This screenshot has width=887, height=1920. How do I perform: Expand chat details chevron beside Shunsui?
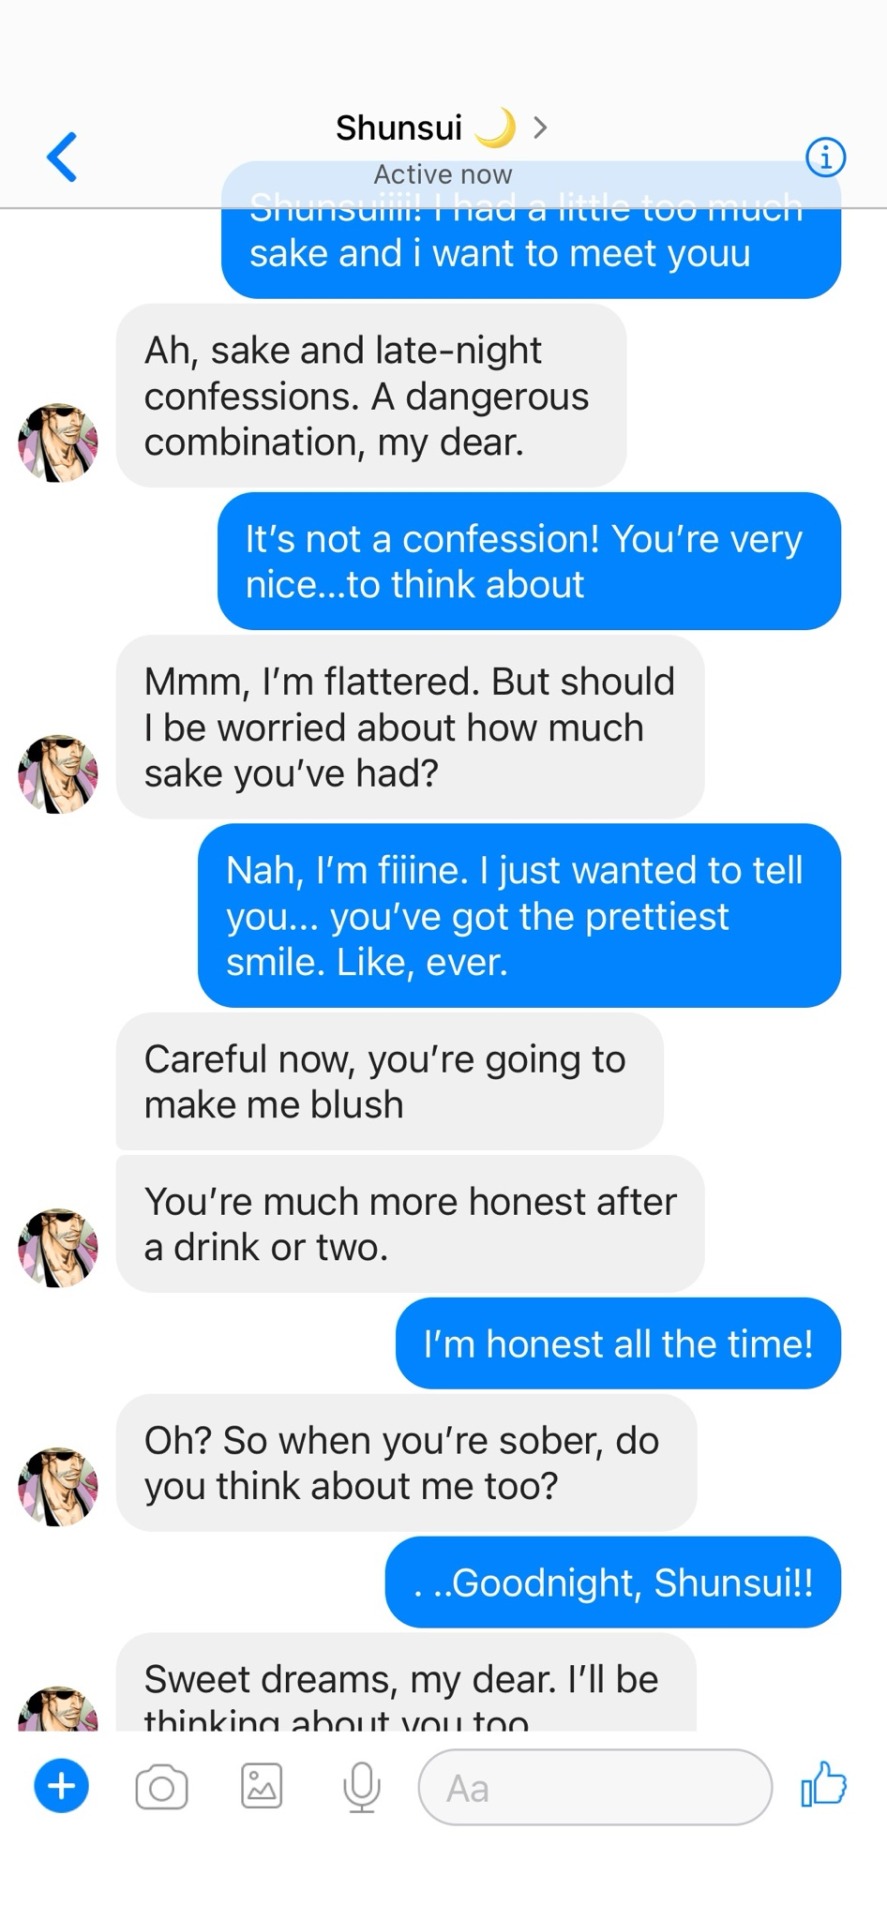pyautogui.click(x=540, y=128)
